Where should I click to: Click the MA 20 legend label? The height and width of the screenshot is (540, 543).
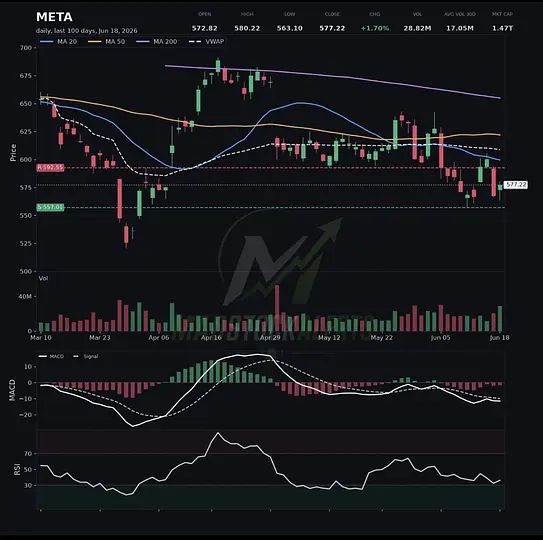(x=67, y=42)
